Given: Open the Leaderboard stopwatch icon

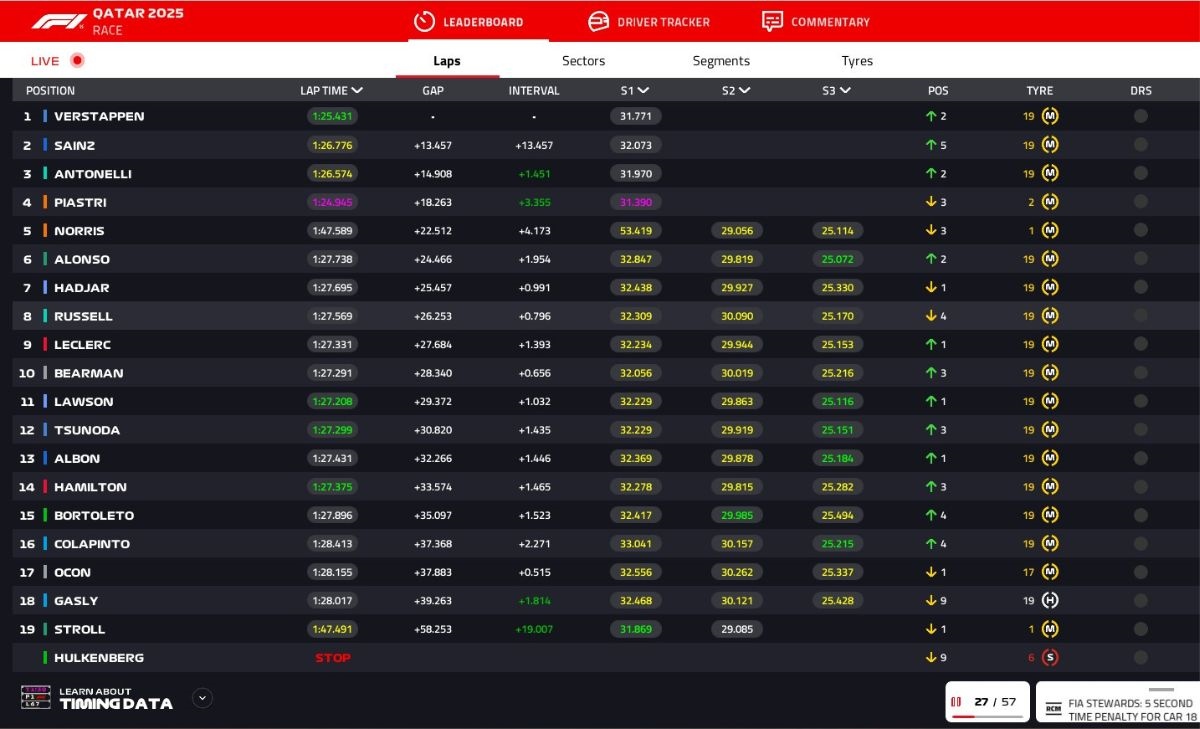Looking at the screenshot, I should click(424, 21).
